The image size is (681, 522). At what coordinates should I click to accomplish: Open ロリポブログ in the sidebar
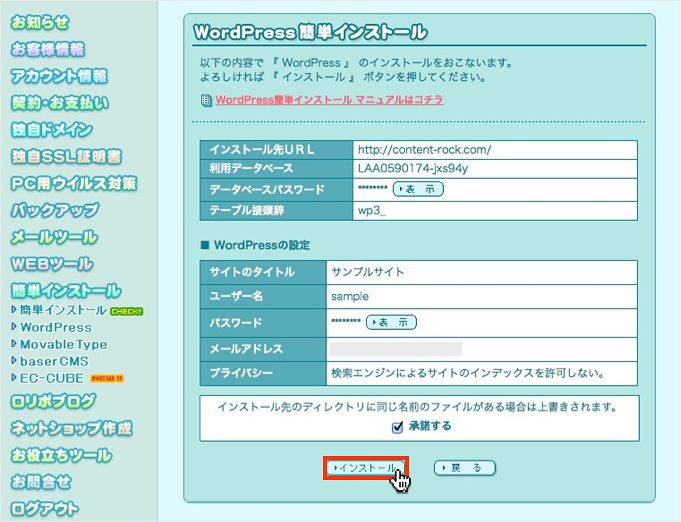(x=53, y=401)
